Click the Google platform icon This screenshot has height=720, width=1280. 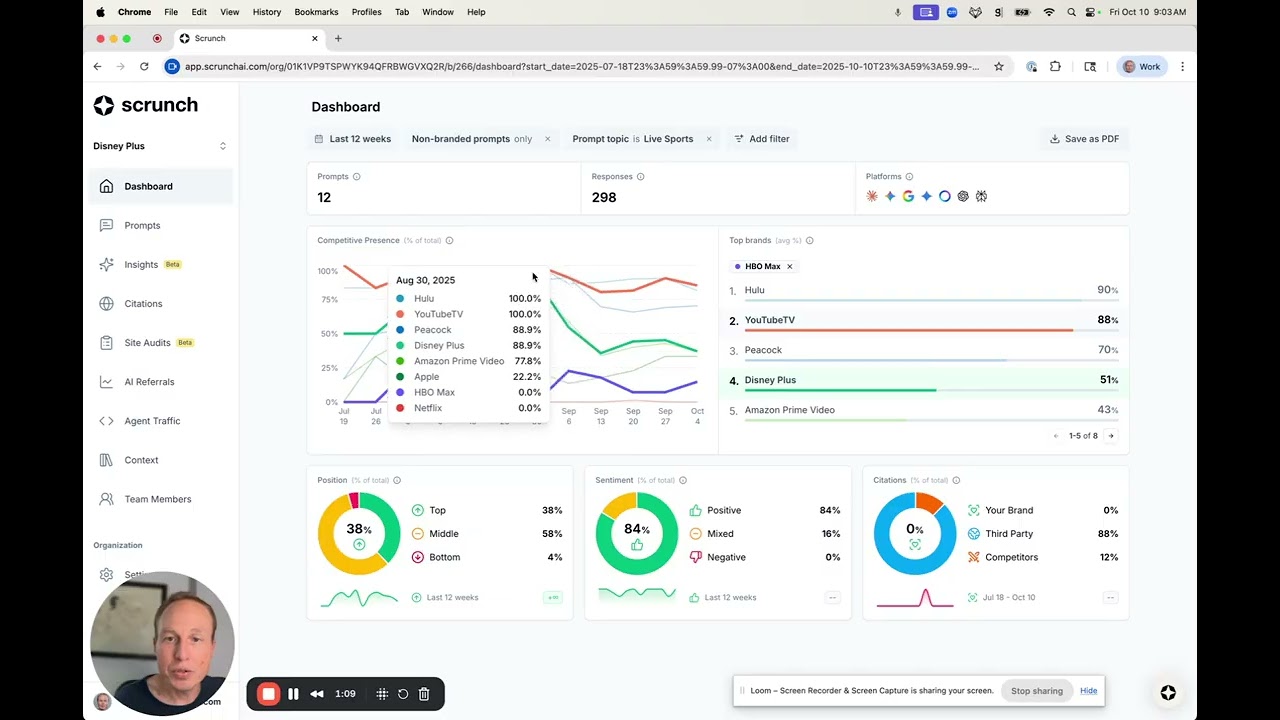[x=908, y=196]
